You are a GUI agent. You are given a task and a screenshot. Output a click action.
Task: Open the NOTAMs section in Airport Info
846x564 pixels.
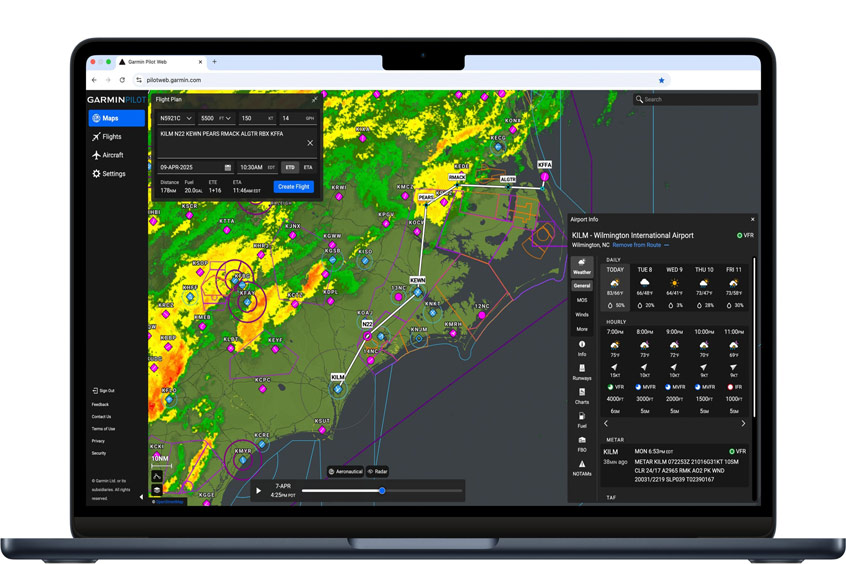(x=581, y=468)
